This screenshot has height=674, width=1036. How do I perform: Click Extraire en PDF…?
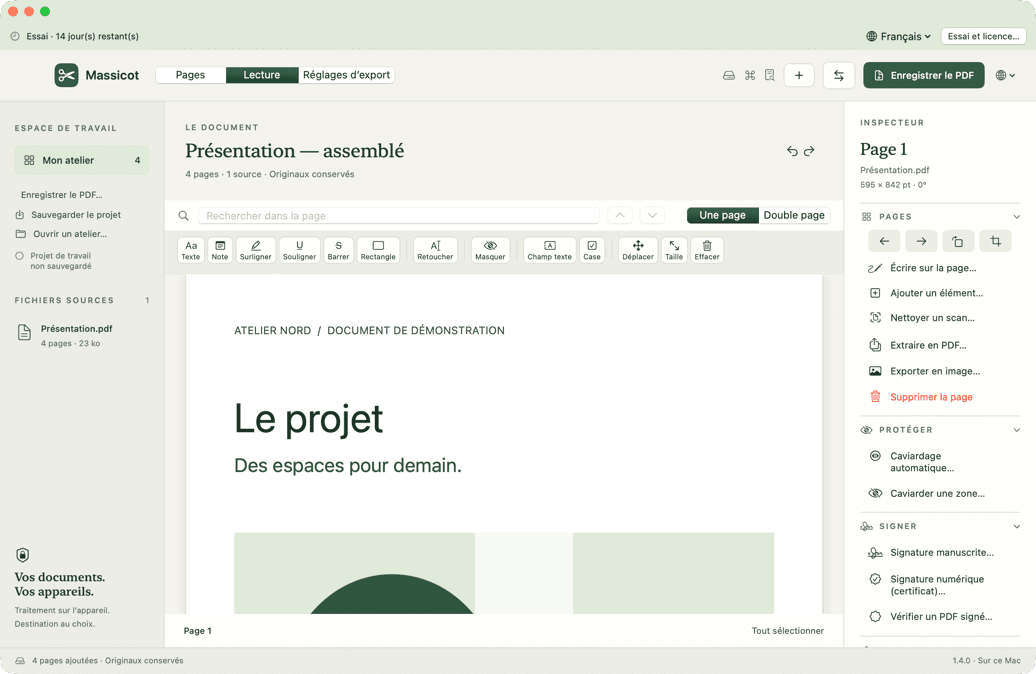(918, 346)
